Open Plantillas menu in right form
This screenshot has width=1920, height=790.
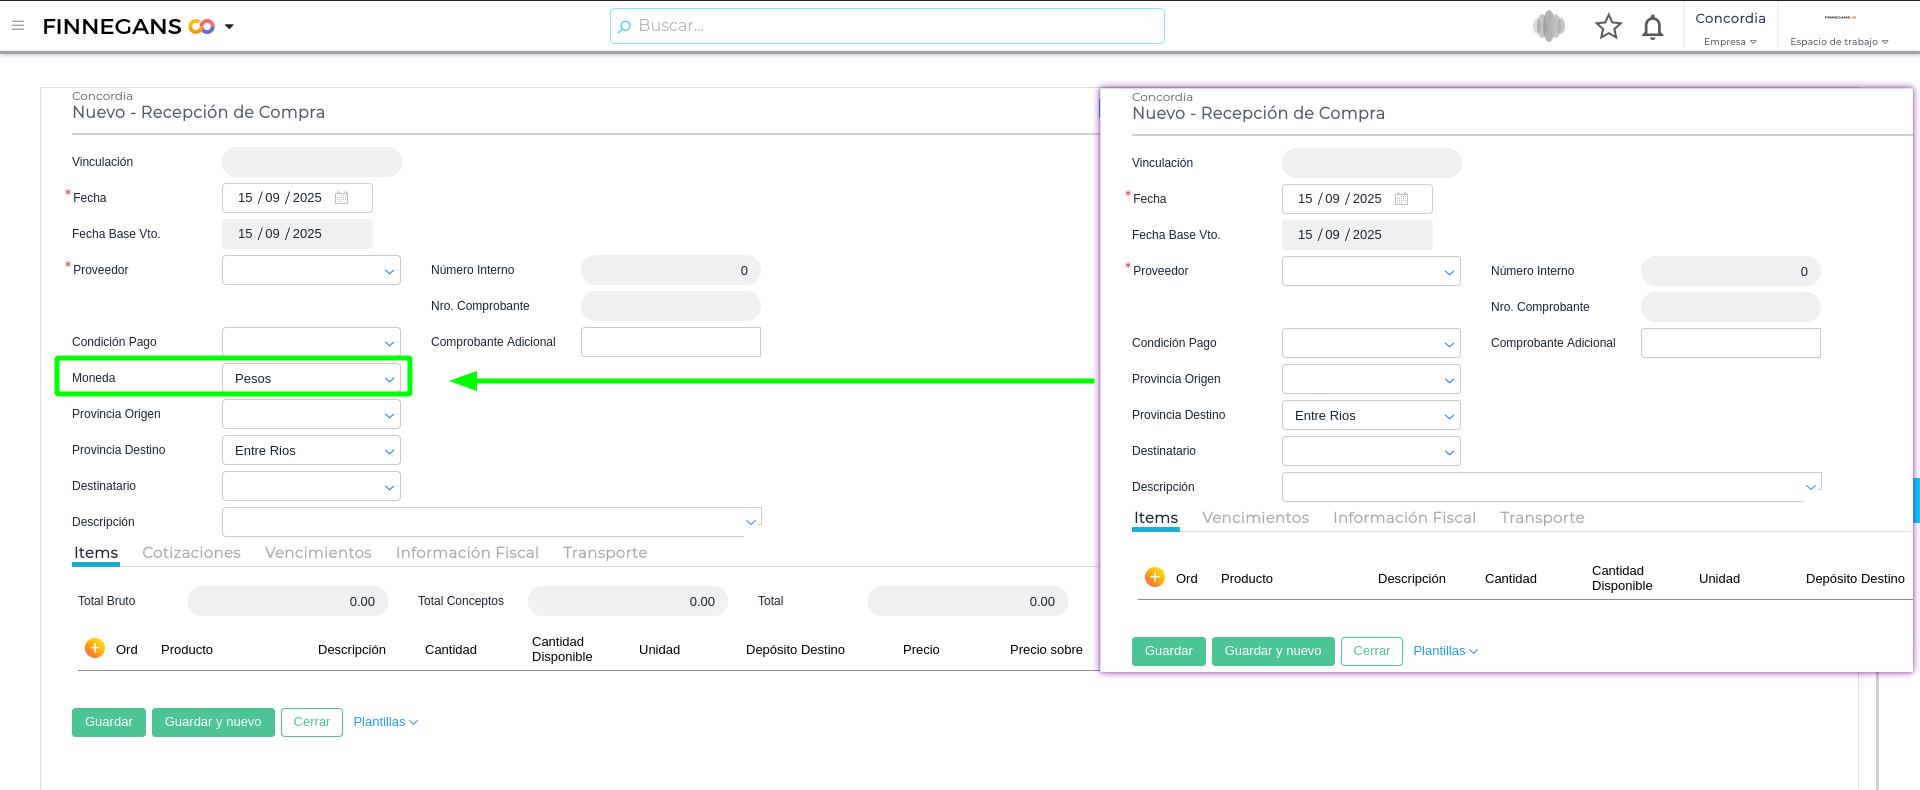(1445, 651)
